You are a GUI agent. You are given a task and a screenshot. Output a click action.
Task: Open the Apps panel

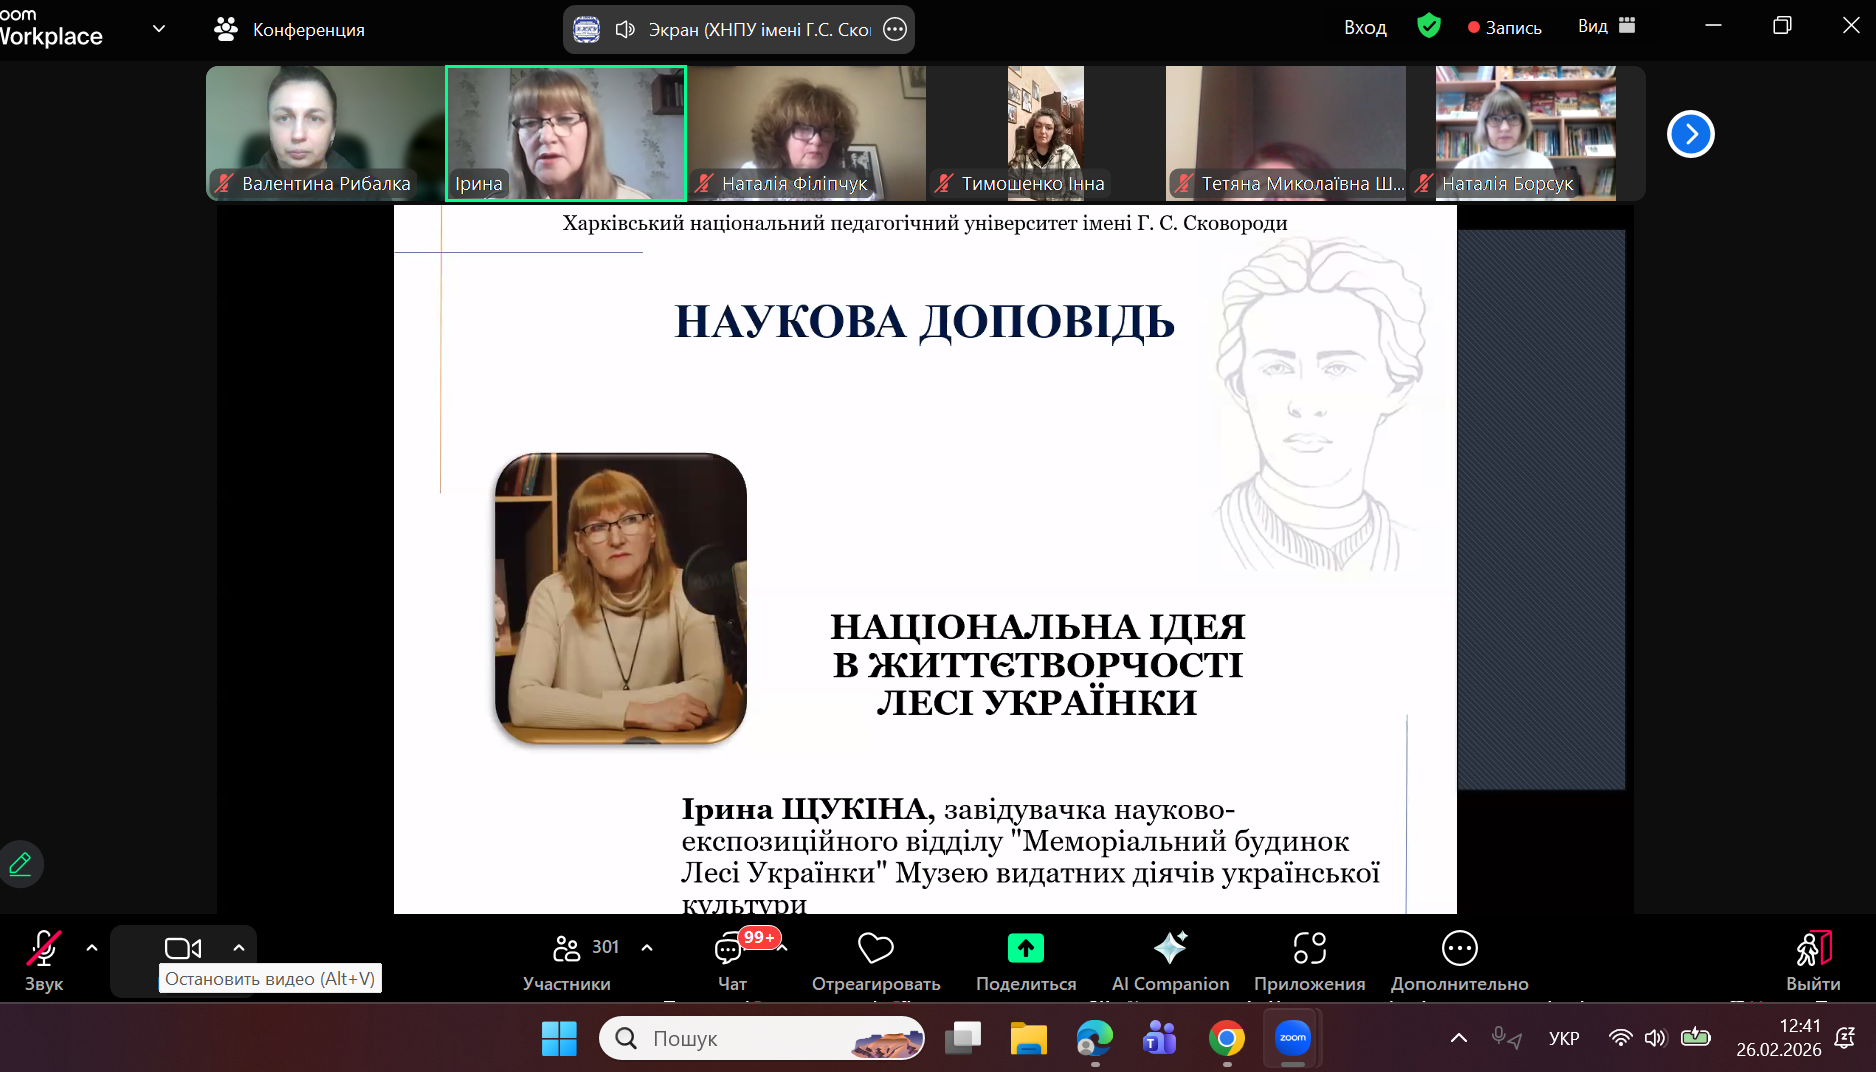1309,960
